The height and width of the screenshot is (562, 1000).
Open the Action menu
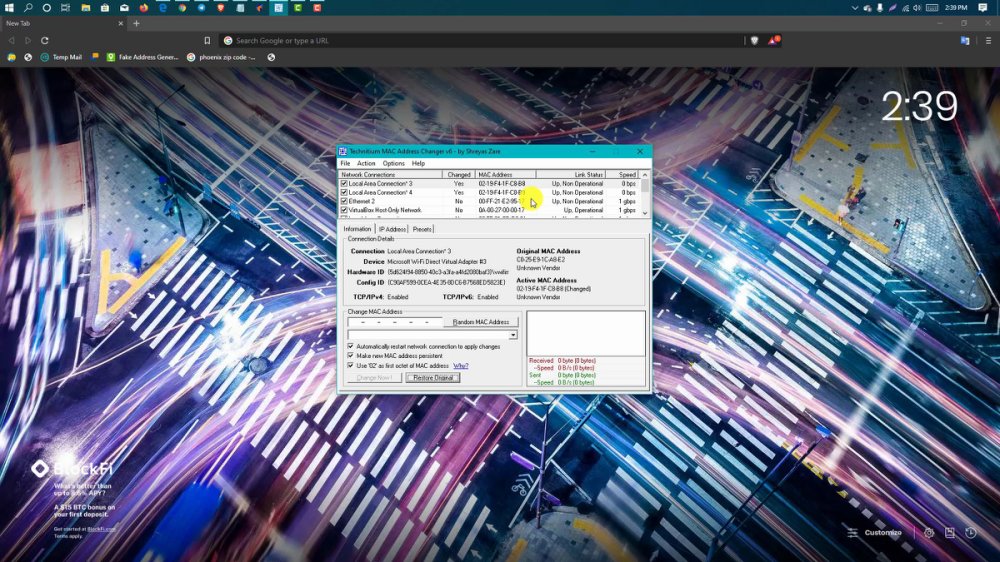click(x=366, y=163)
